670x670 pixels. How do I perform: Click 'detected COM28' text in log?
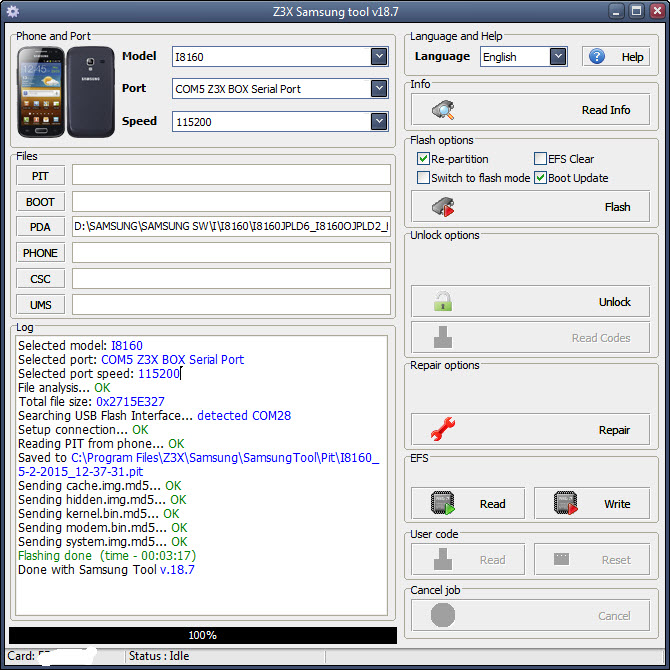[x=244, y=415]
